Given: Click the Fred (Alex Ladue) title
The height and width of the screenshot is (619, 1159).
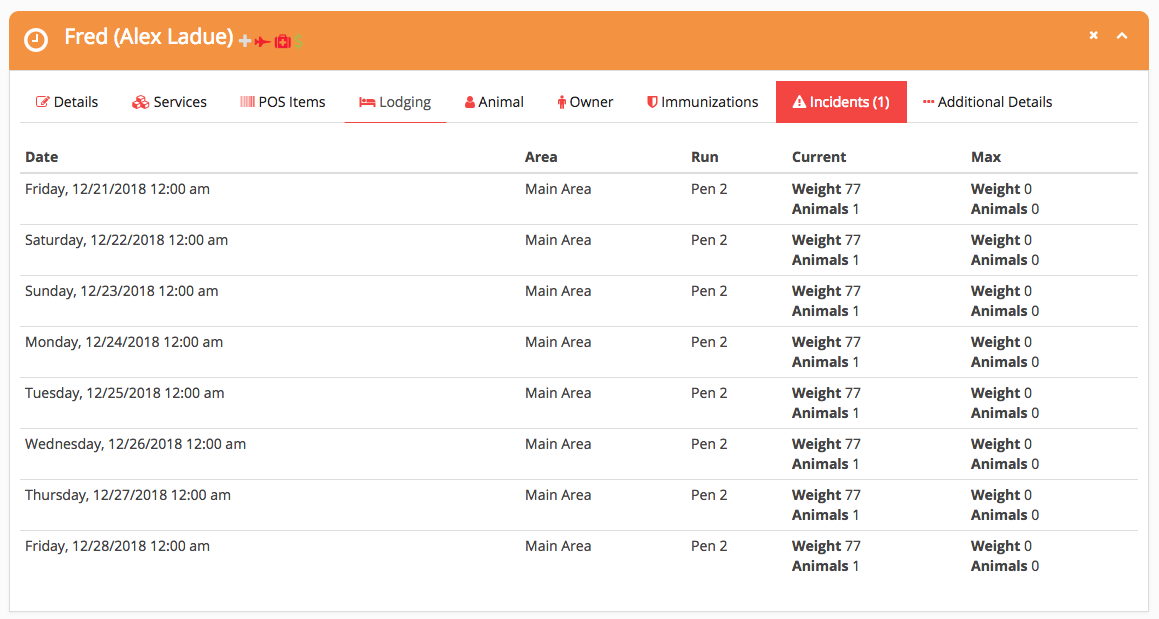Looking at the screenshot, I should coord(149,37).
